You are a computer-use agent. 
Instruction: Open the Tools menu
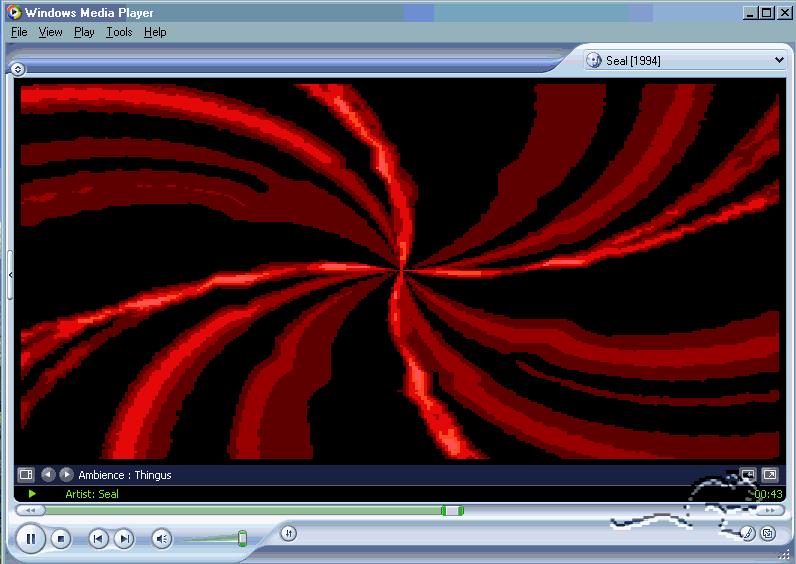pyautogui.click(x=119, y=32)
